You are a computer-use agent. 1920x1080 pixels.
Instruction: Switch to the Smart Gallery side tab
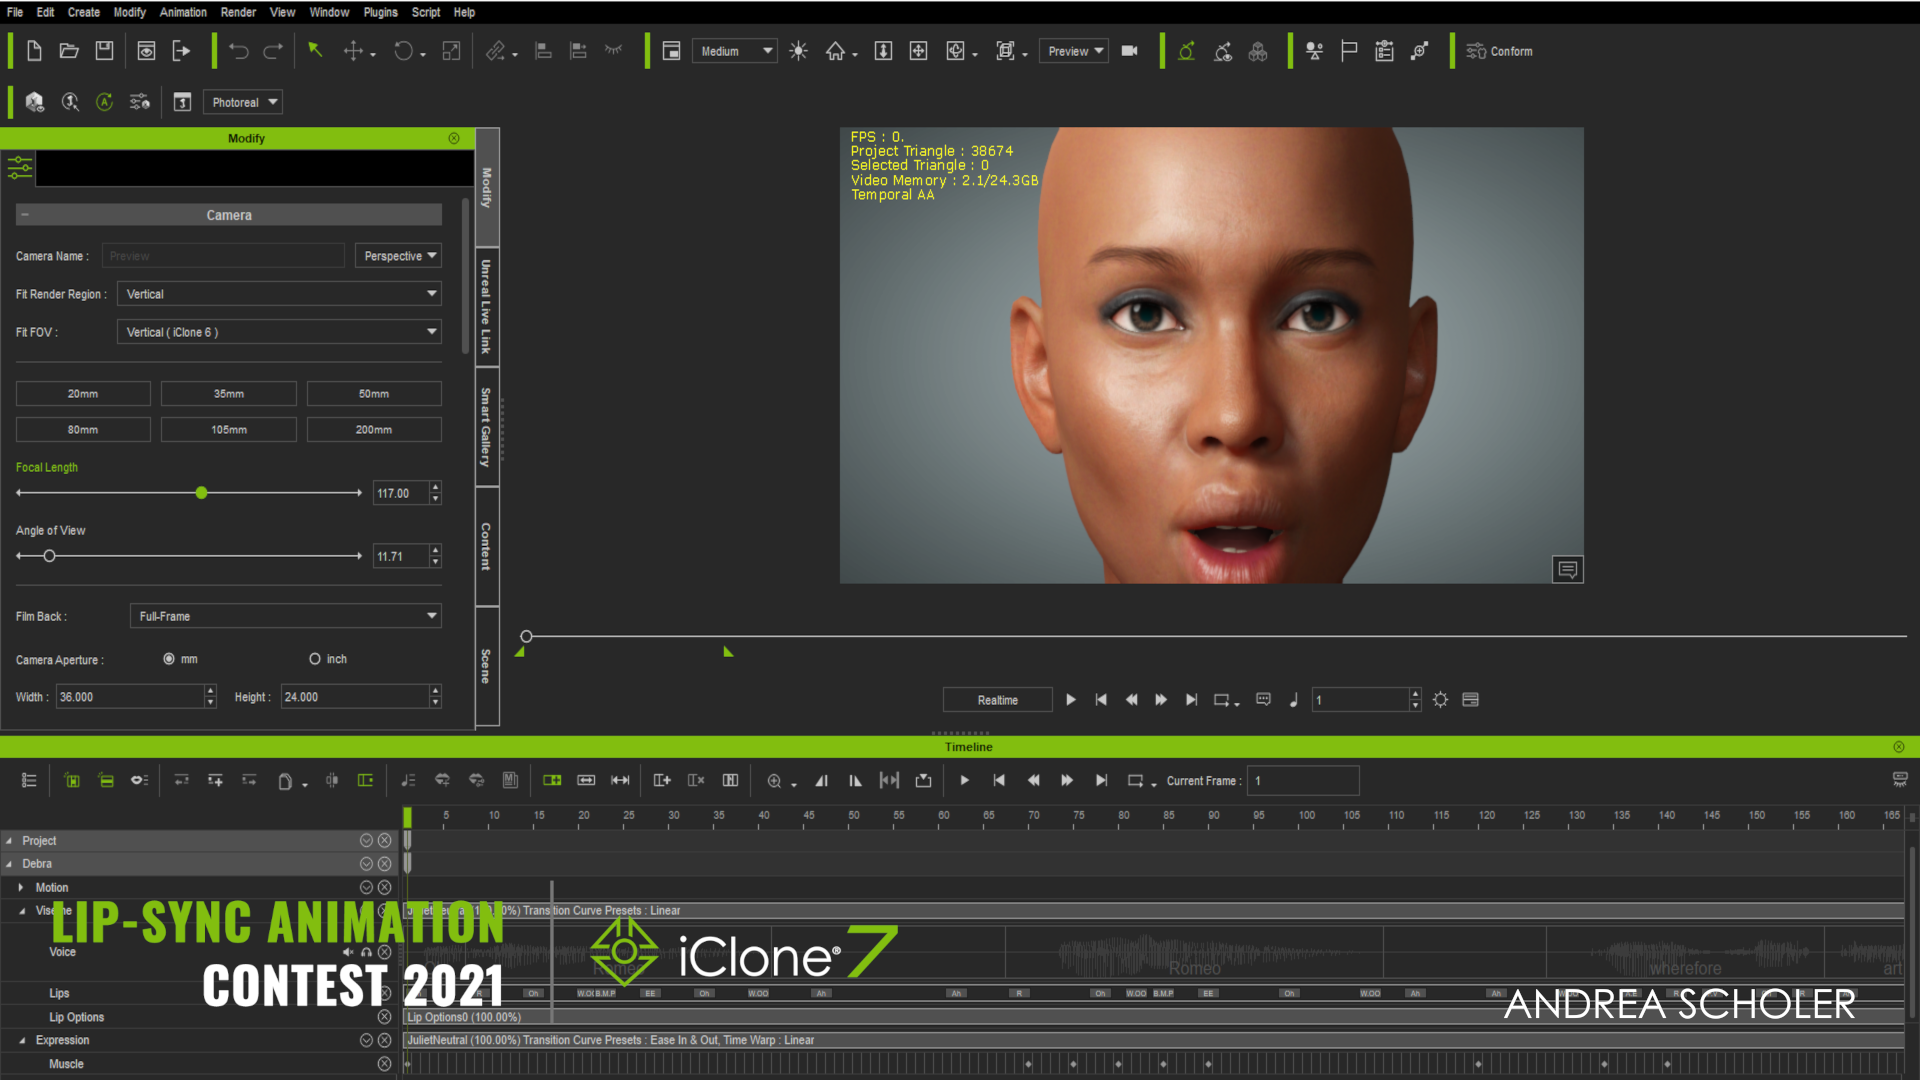coord(487,427)
